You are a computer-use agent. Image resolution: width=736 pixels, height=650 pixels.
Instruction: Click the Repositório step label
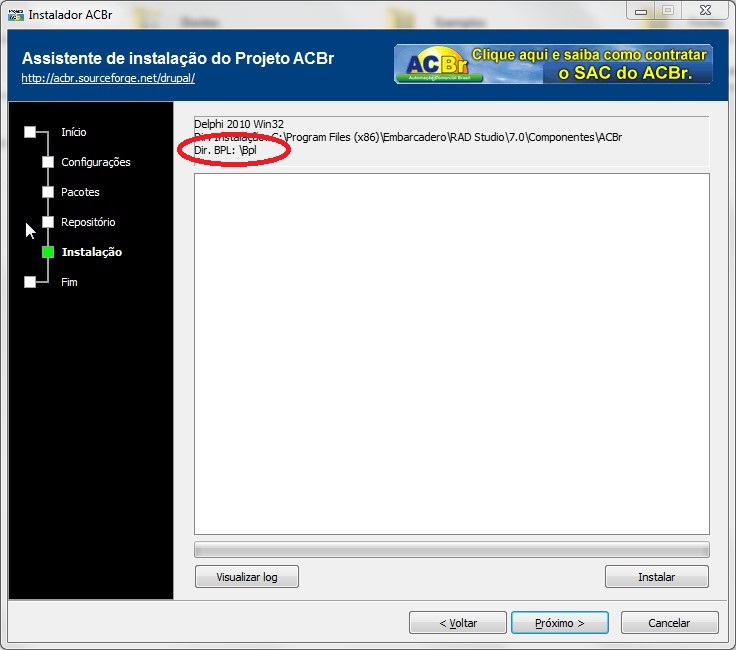[88, 222]
